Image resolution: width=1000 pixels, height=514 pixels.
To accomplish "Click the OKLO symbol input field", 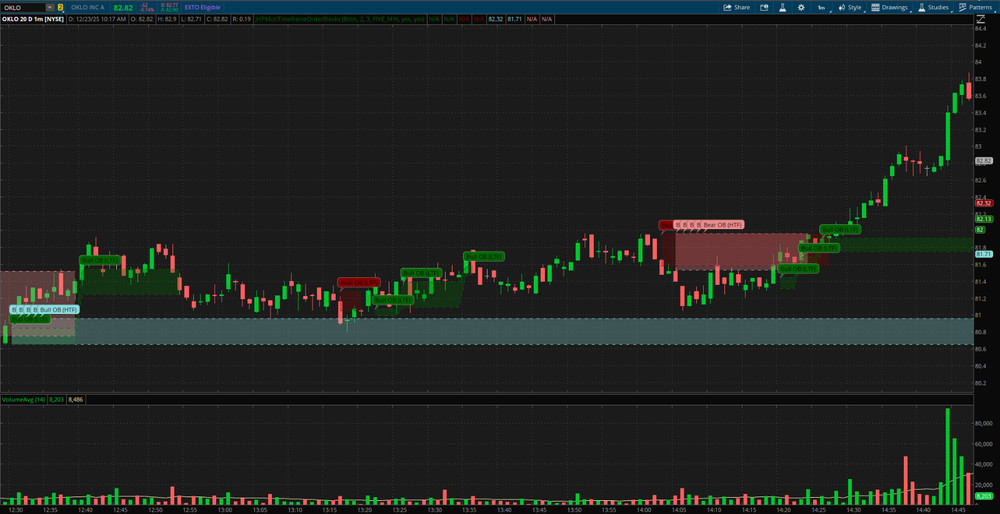I will click(x=24, y=7).
